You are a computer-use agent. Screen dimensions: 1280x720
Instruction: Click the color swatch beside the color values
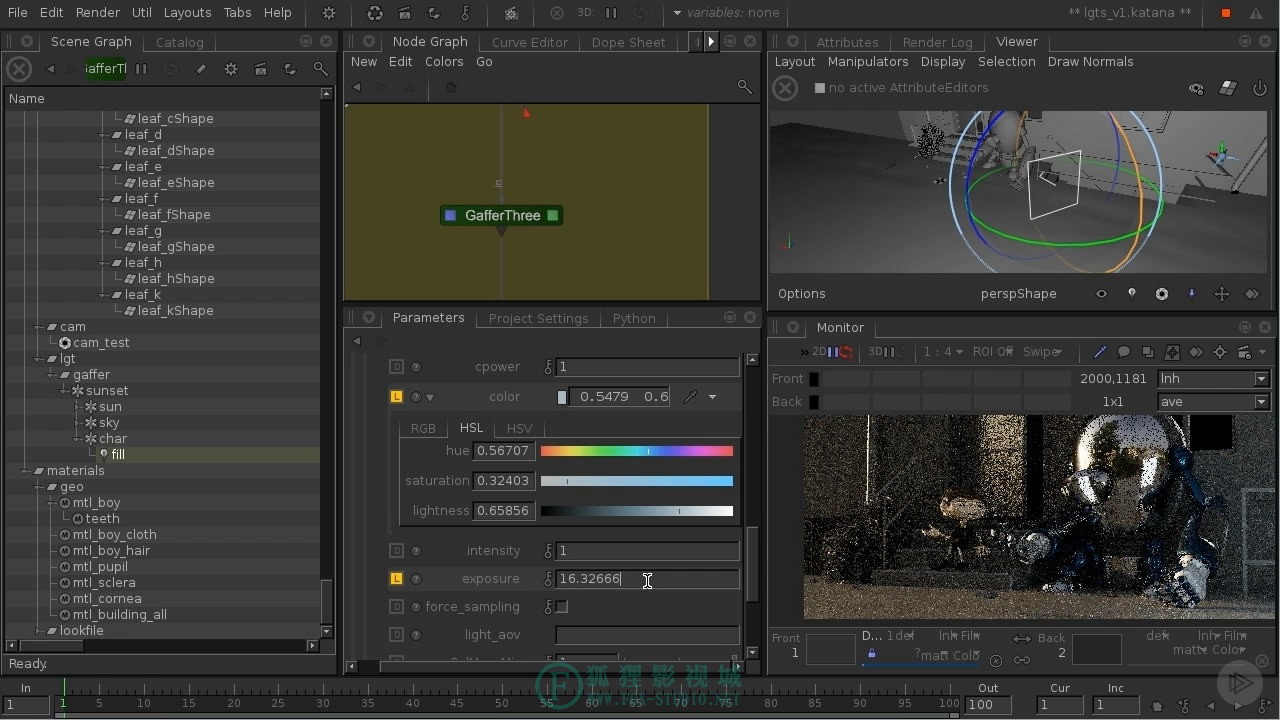pos(562,397)
